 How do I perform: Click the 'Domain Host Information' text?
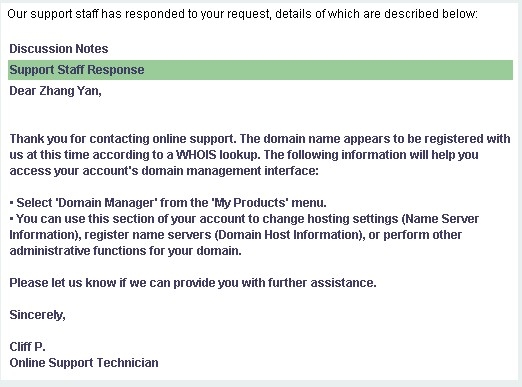289,235
